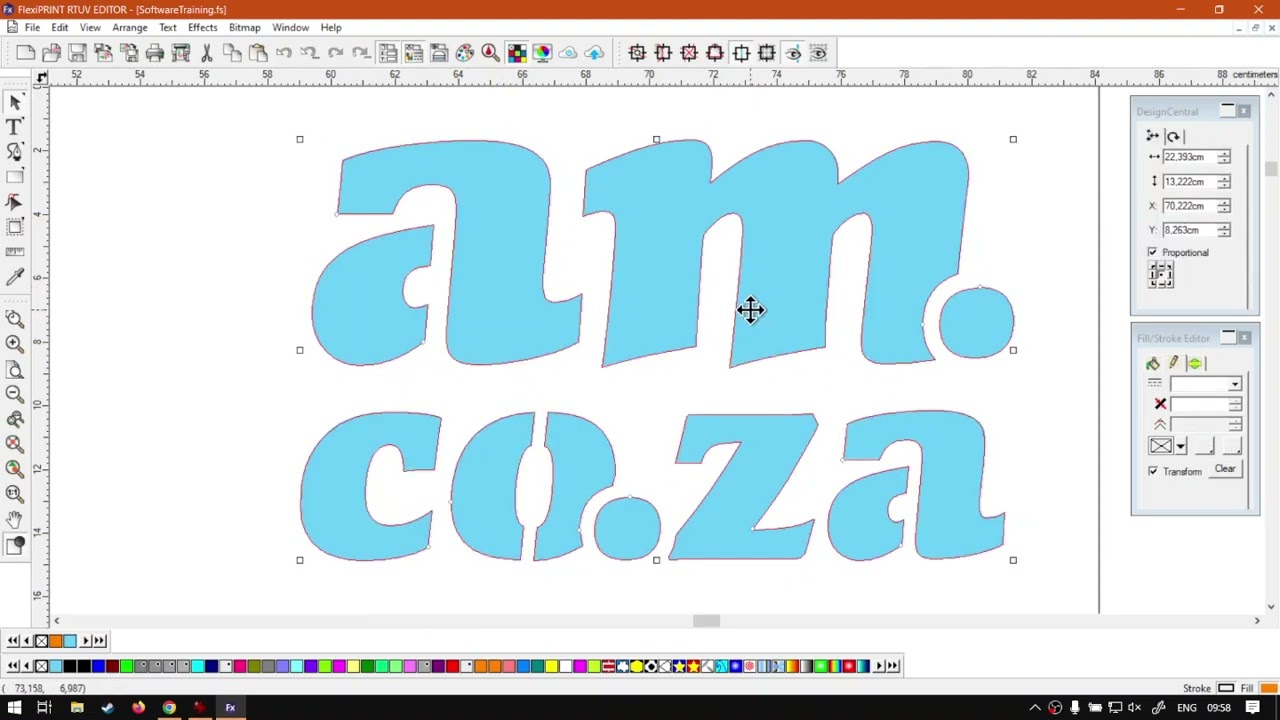Open the stroke style dropdown
Screen dimensions: 1280x720
(x=1236, y=384)
